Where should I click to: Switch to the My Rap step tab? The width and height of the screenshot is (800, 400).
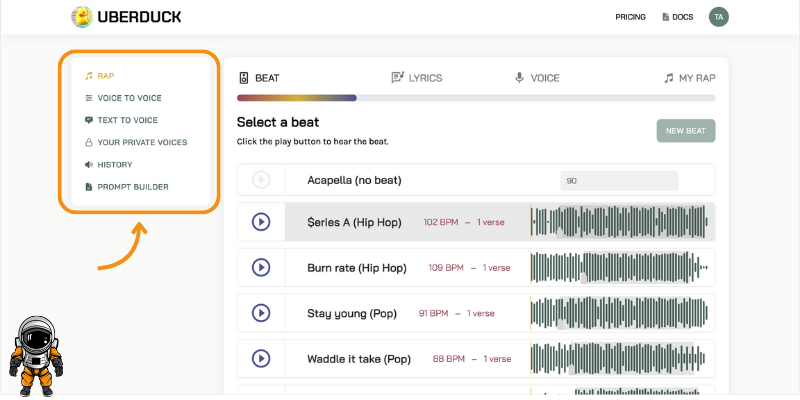690,78
